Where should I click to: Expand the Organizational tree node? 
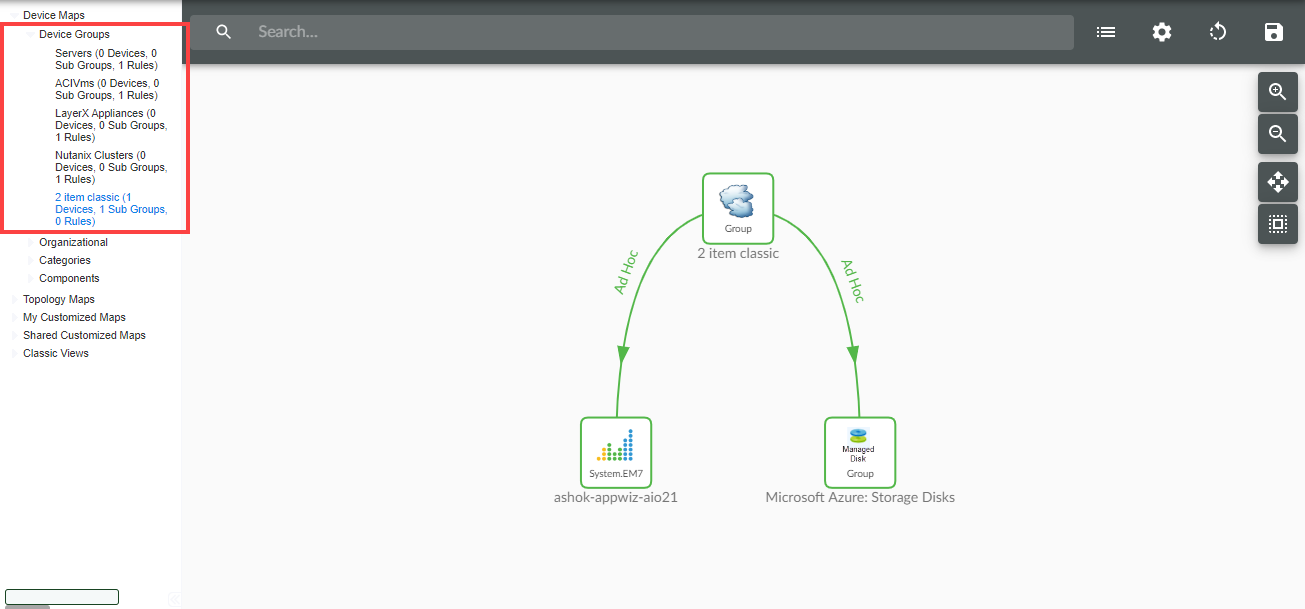tap(73, 242)
